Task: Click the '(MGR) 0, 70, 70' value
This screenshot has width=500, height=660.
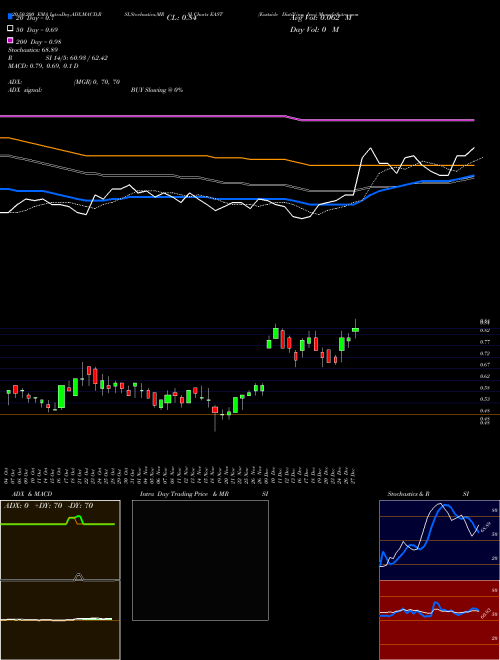Action: (x=97, y=82)
